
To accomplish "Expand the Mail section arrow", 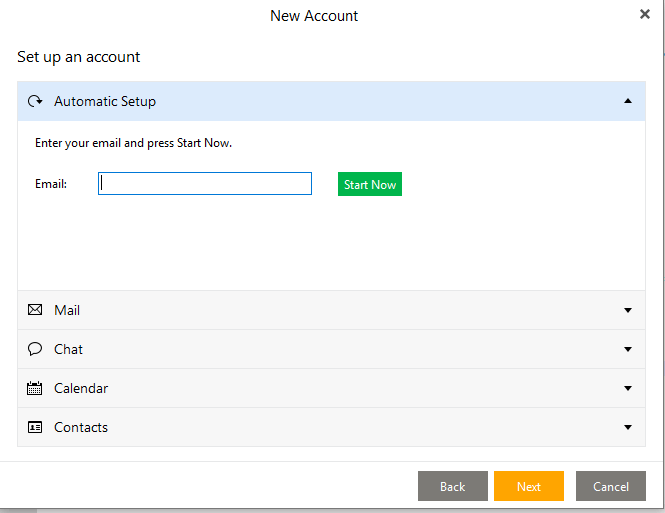I will [628, 310].
